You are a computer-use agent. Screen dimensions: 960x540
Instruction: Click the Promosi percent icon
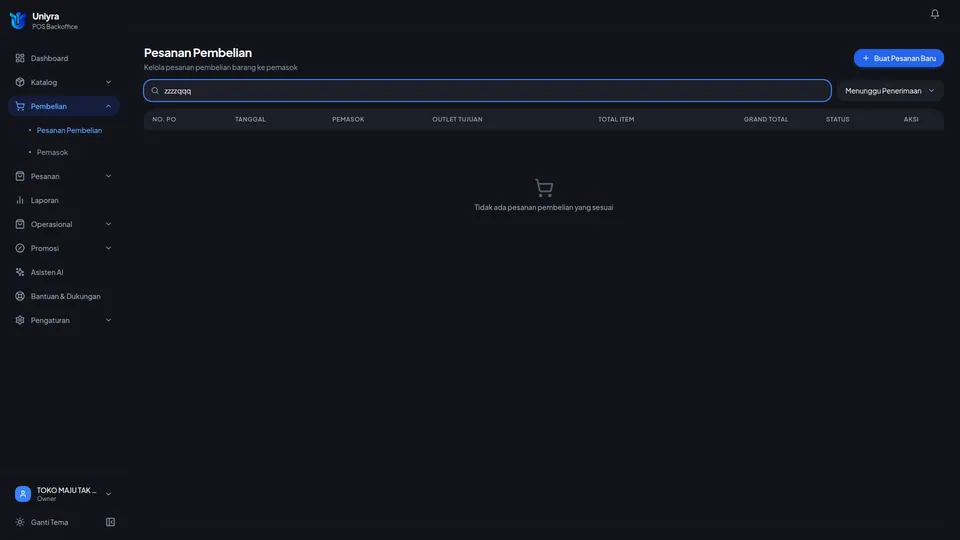20,248
